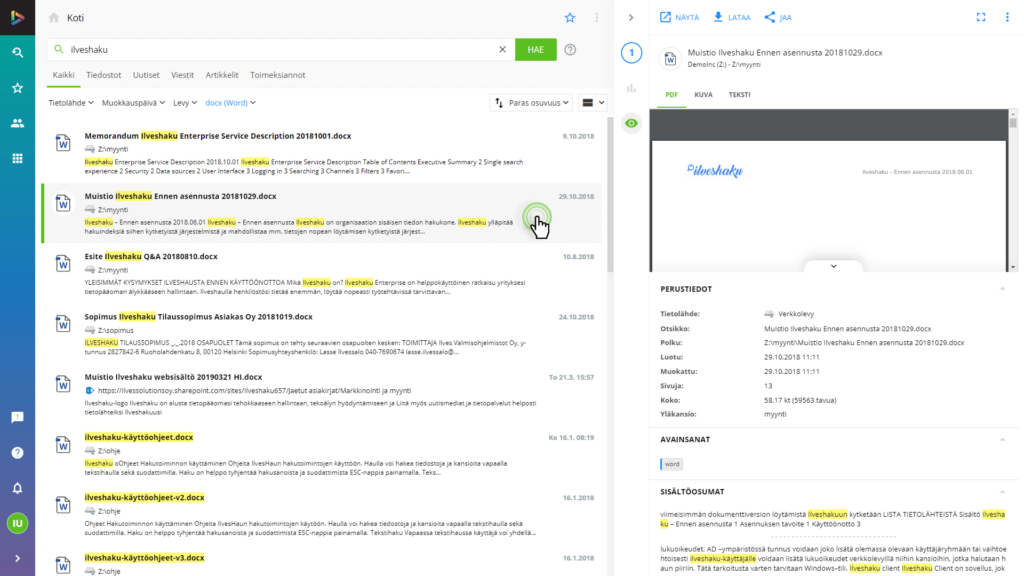Click the SharePoint URL under websisältö result
This screenshot has width=1024, height=576.
point(254,391)
